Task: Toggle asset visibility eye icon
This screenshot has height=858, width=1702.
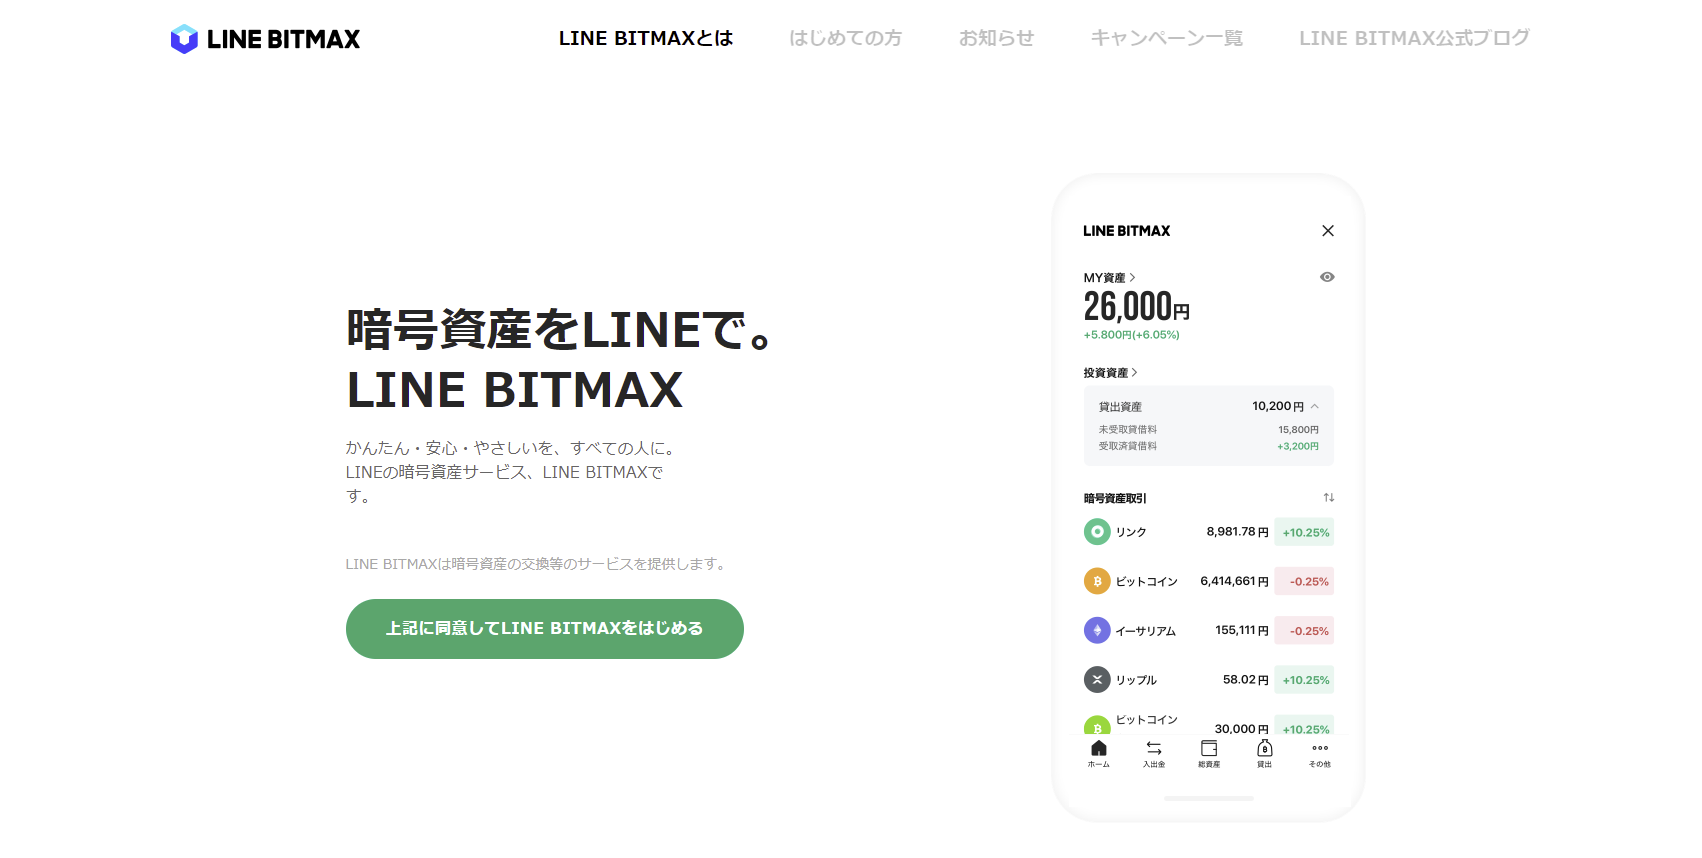Action: click(x=1327, y=277)
